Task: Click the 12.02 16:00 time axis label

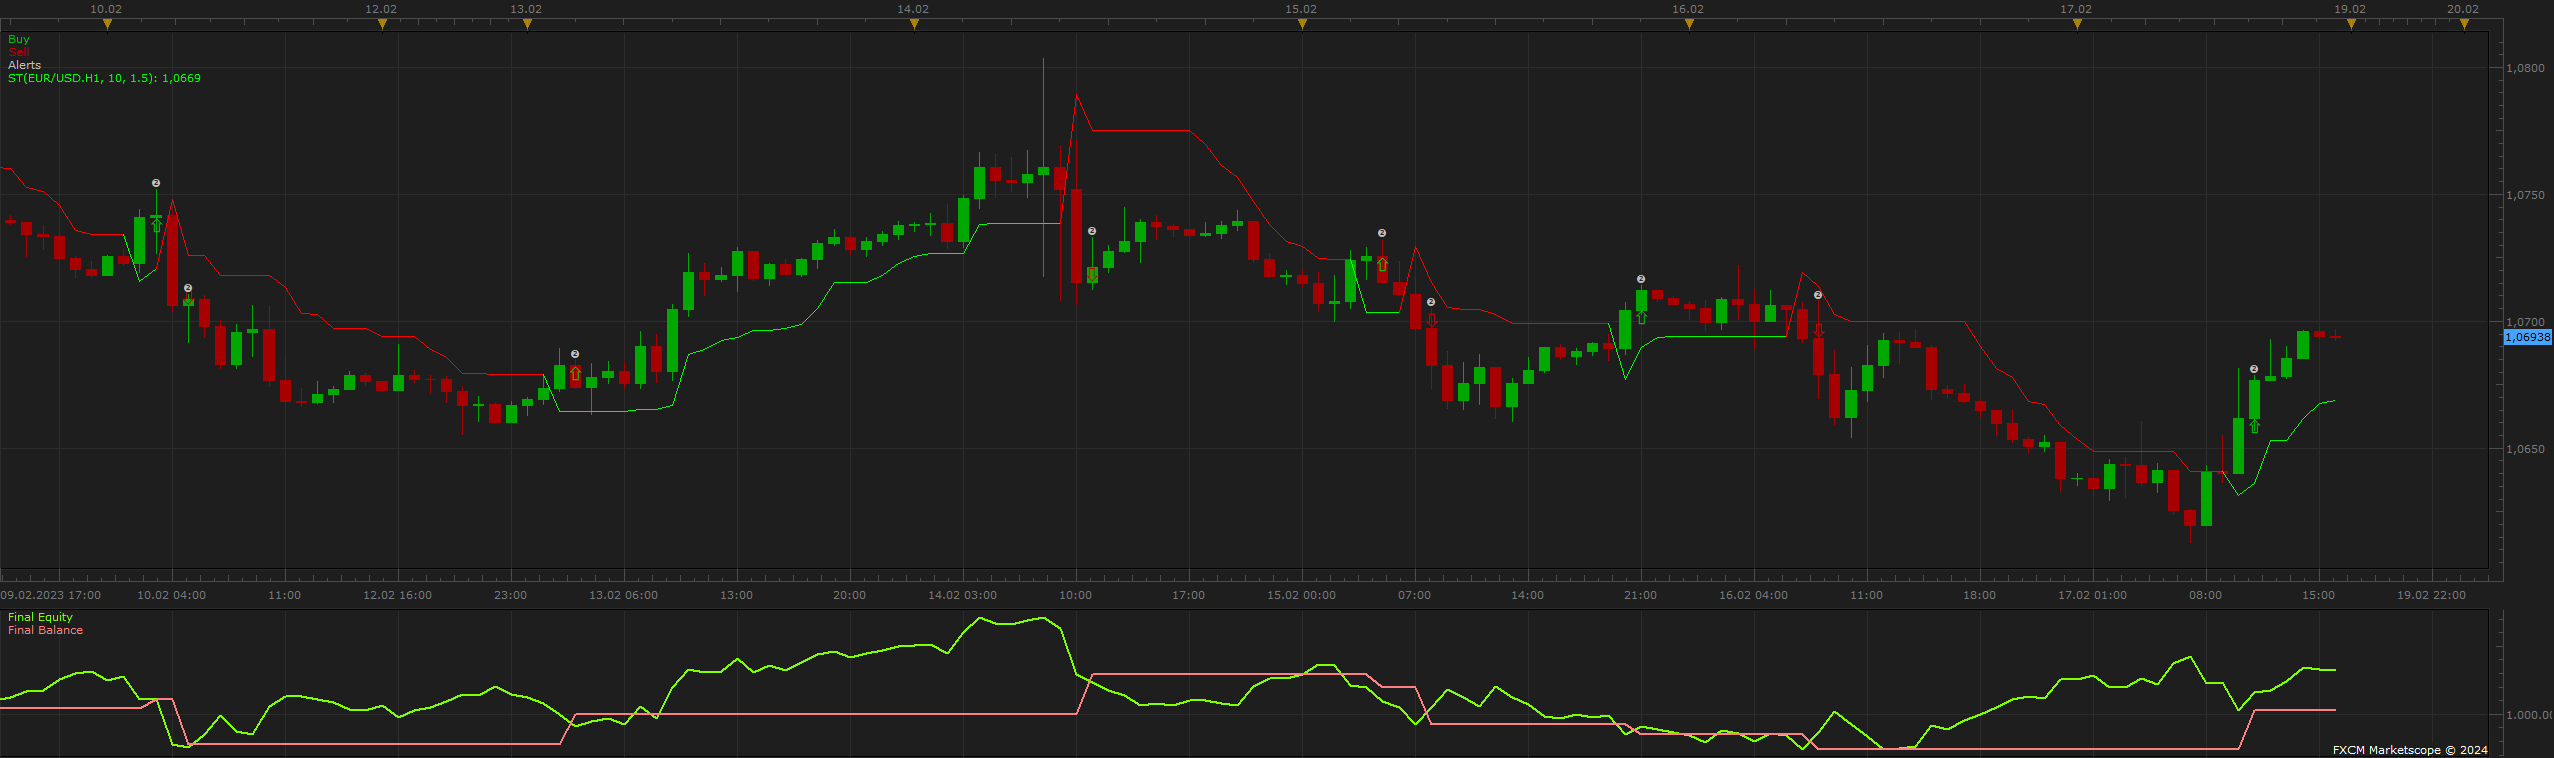Action: [397, 595]
